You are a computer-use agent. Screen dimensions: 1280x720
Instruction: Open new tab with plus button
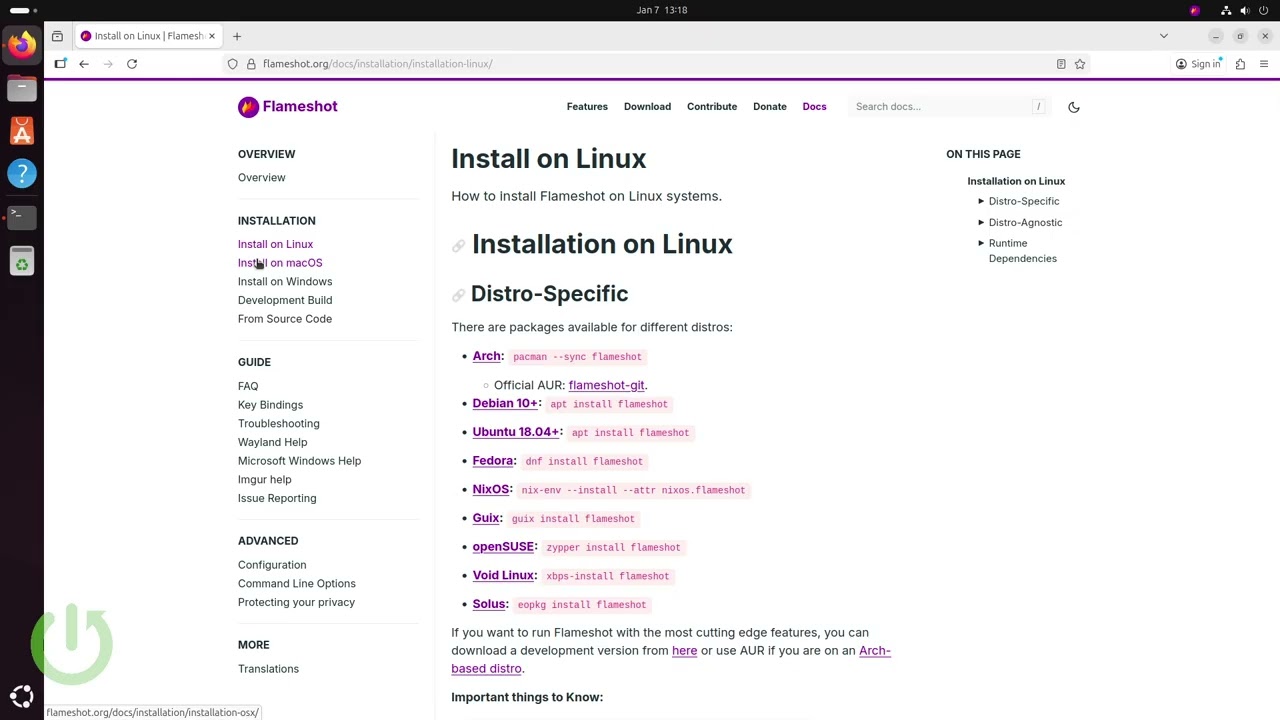(x=237, y=36)
